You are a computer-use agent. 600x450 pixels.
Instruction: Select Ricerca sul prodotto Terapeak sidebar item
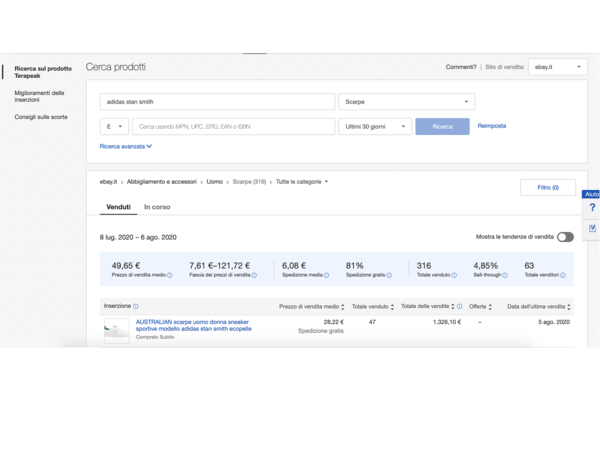43,72
